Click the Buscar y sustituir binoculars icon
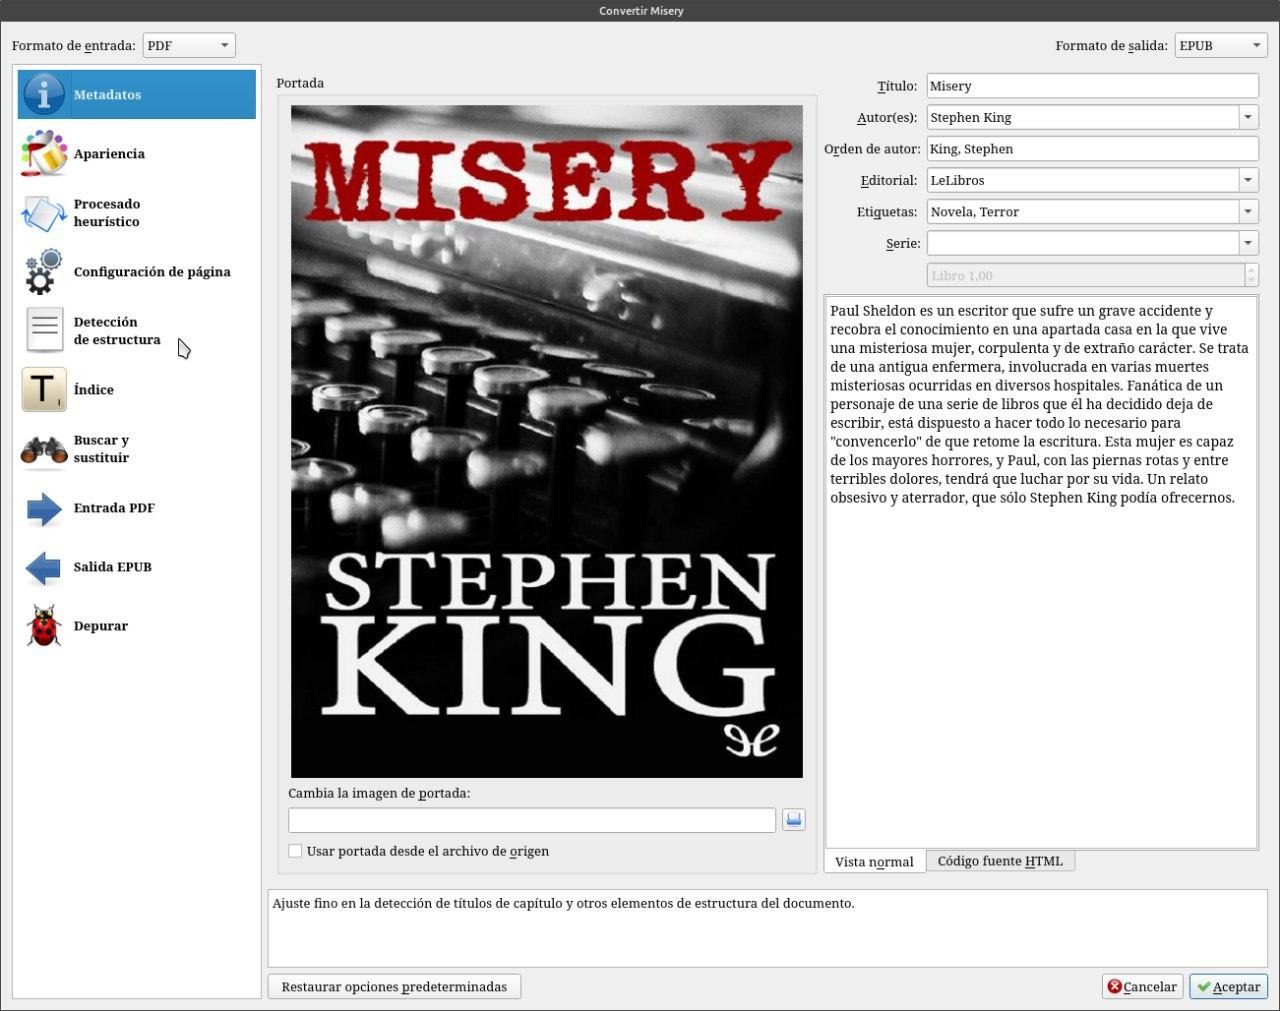 click(x=43, y=449)
